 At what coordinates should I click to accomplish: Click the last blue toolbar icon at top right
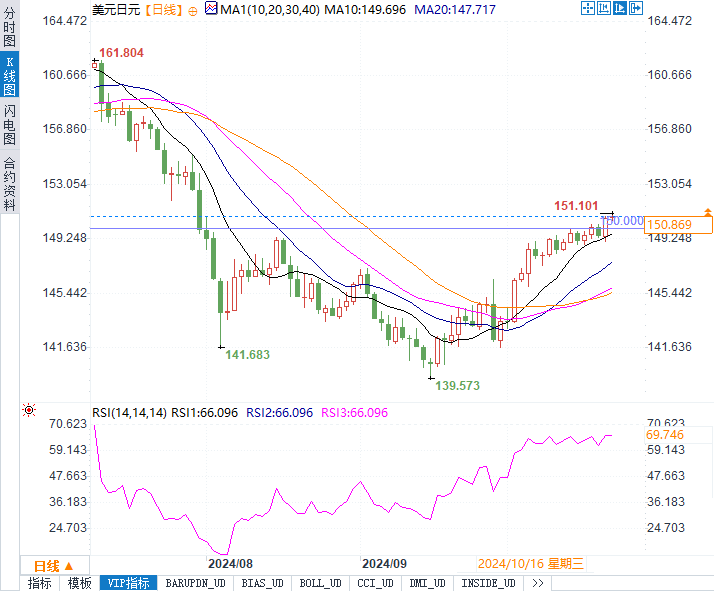pos(635,9)
